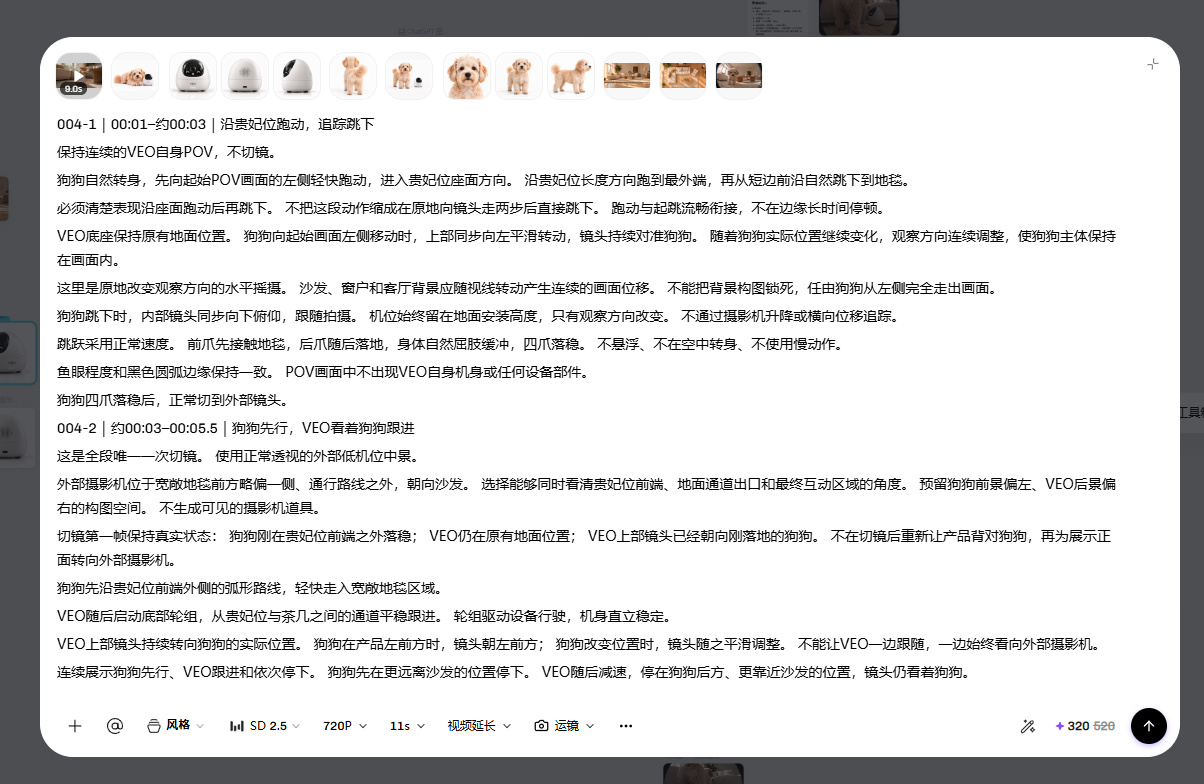Select the front-view white robot thumbnail
Viewport: 1204px width, 784px height.
193,75
